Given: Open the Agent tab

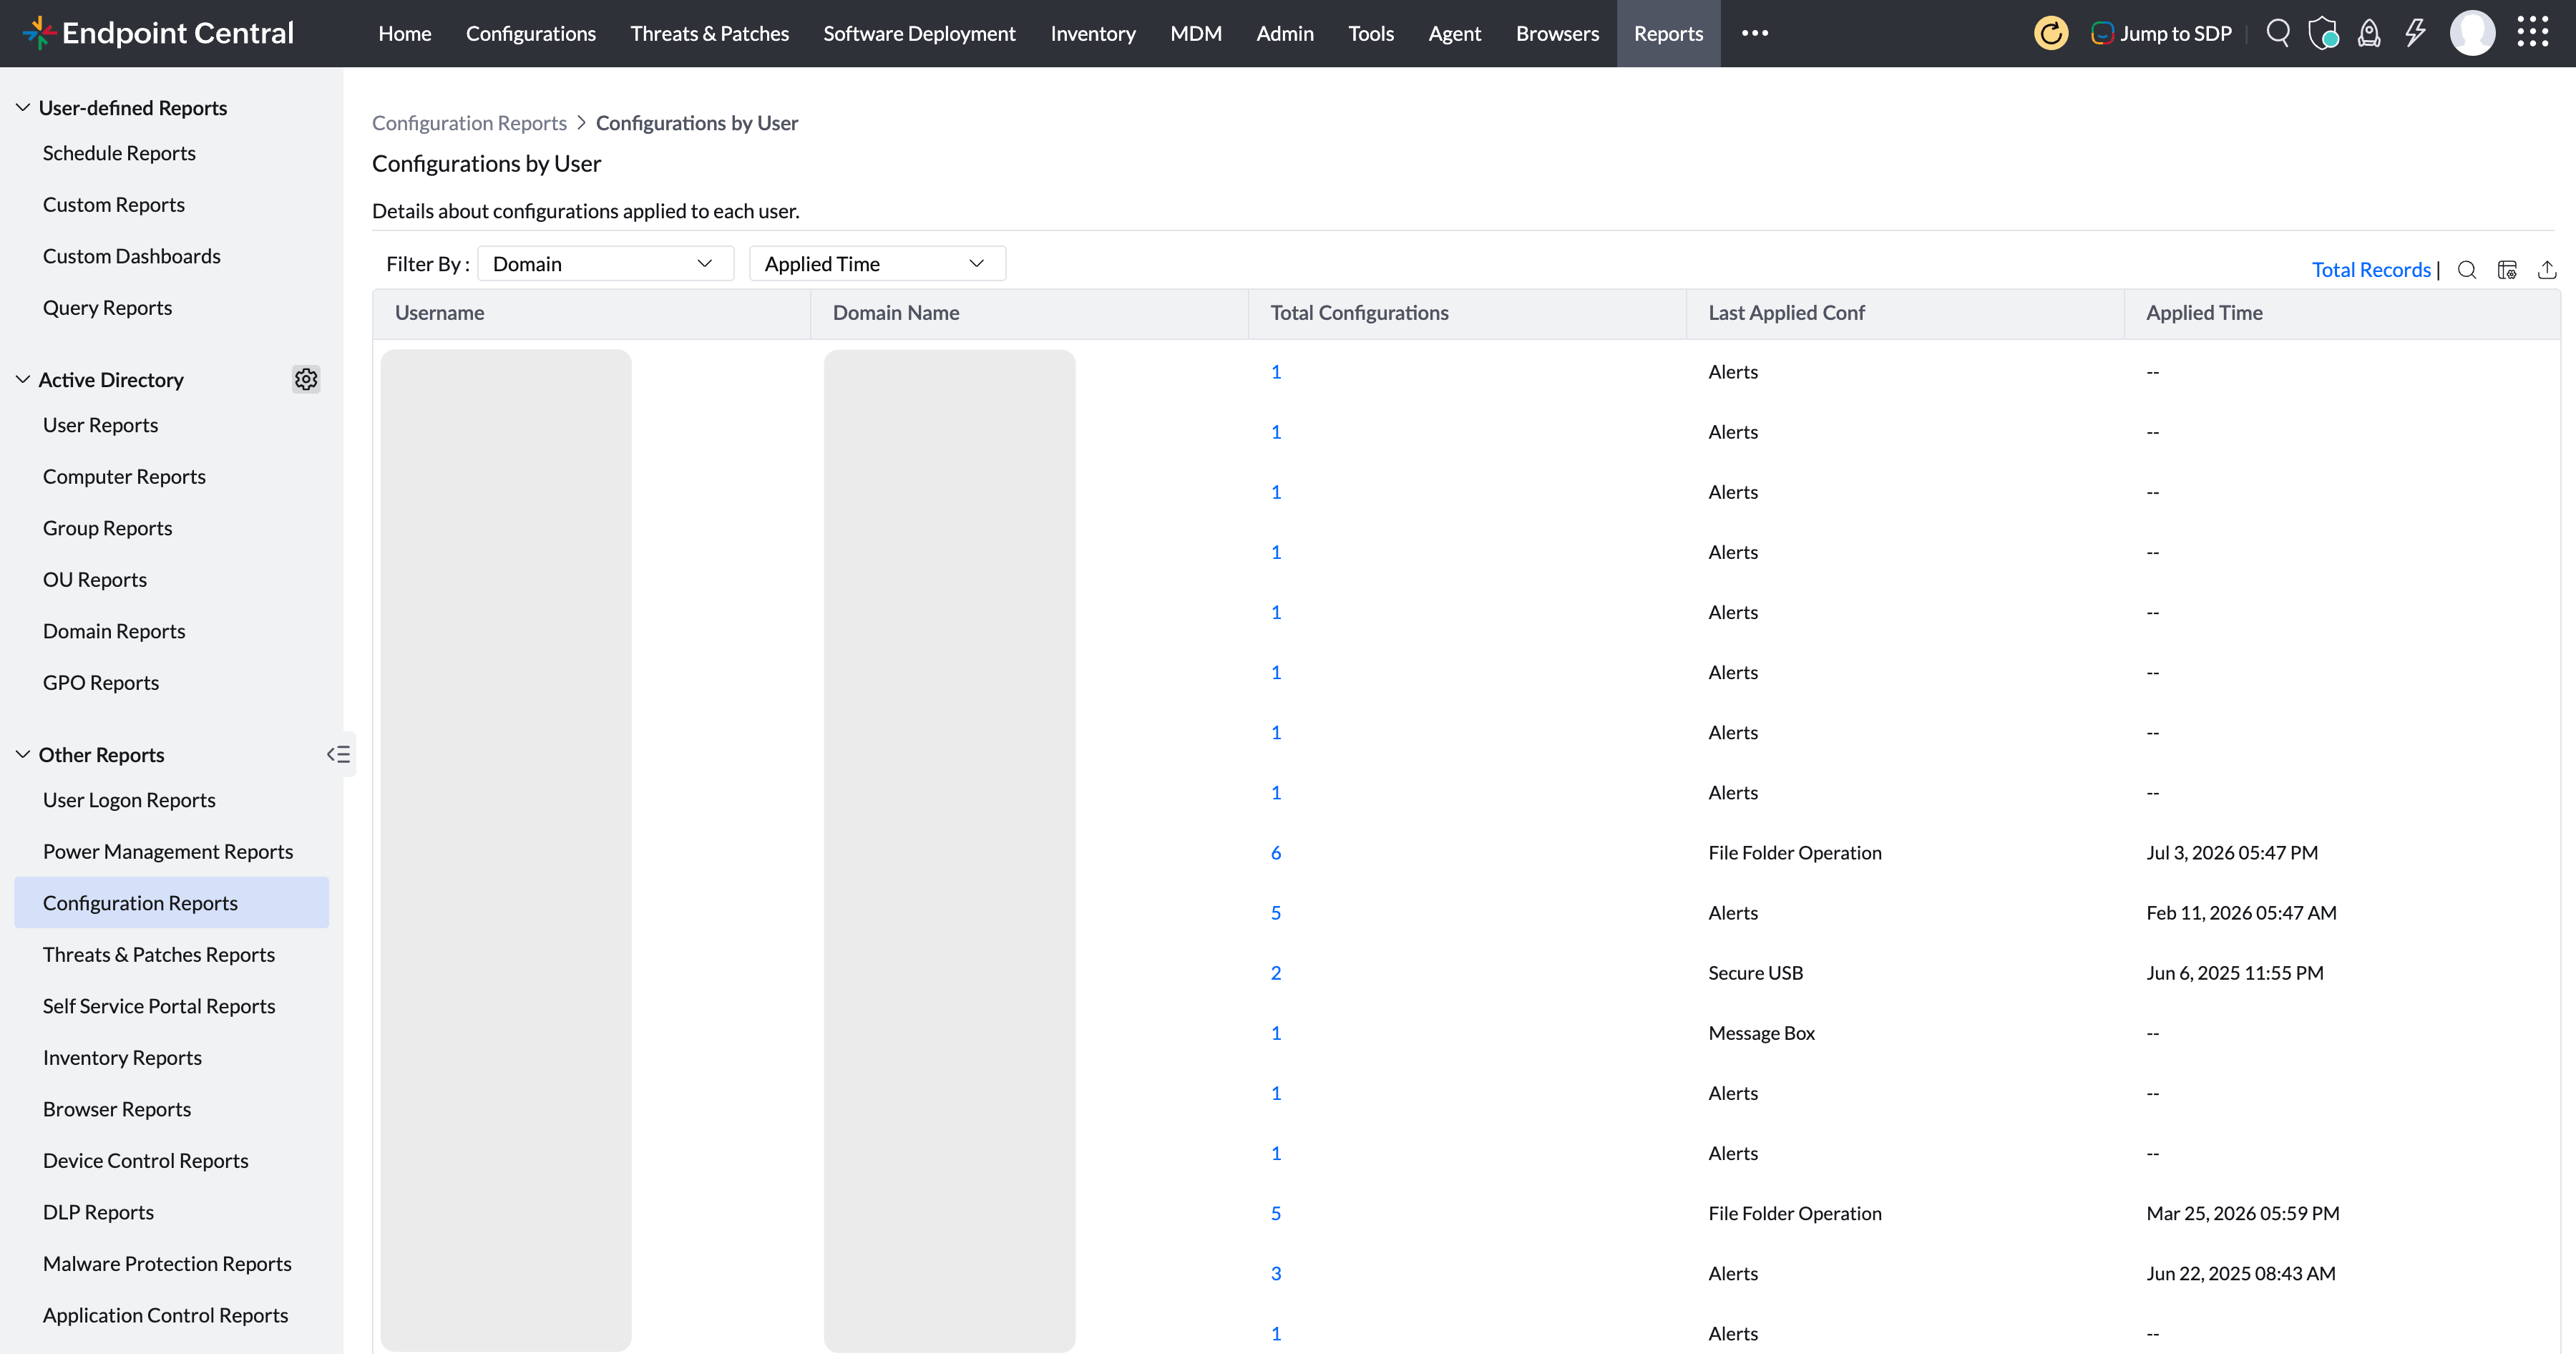Looking at the screenshot, I should [x=1454, y=33].
